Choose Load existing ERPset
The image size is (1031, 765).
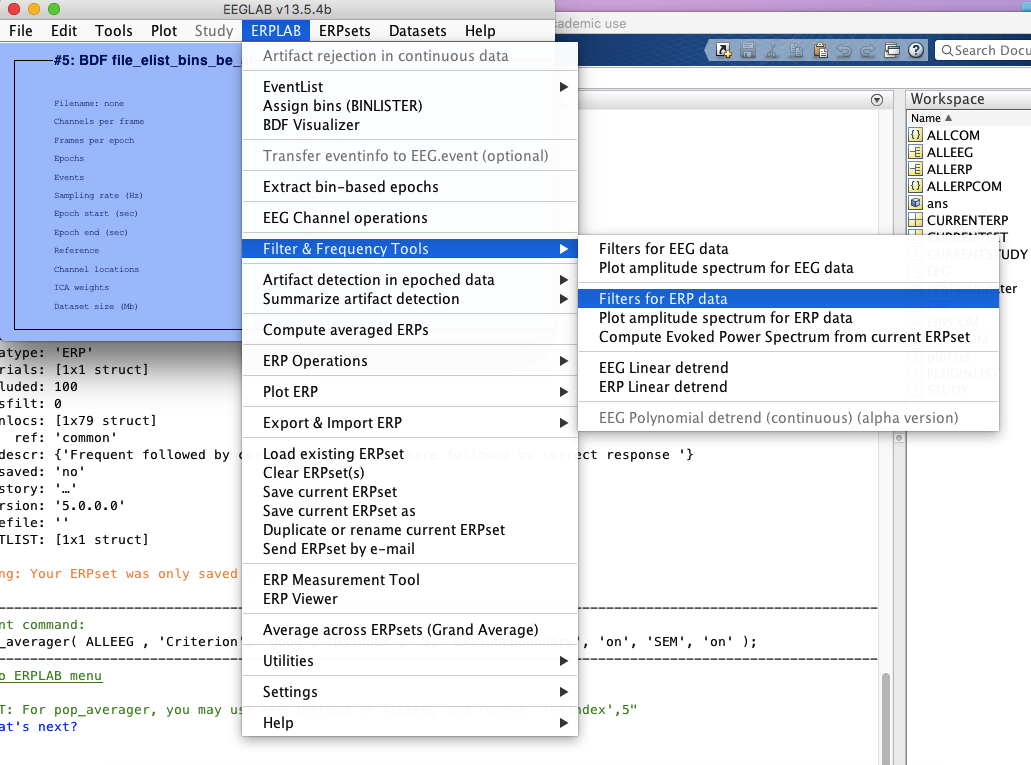click(410, 454)
